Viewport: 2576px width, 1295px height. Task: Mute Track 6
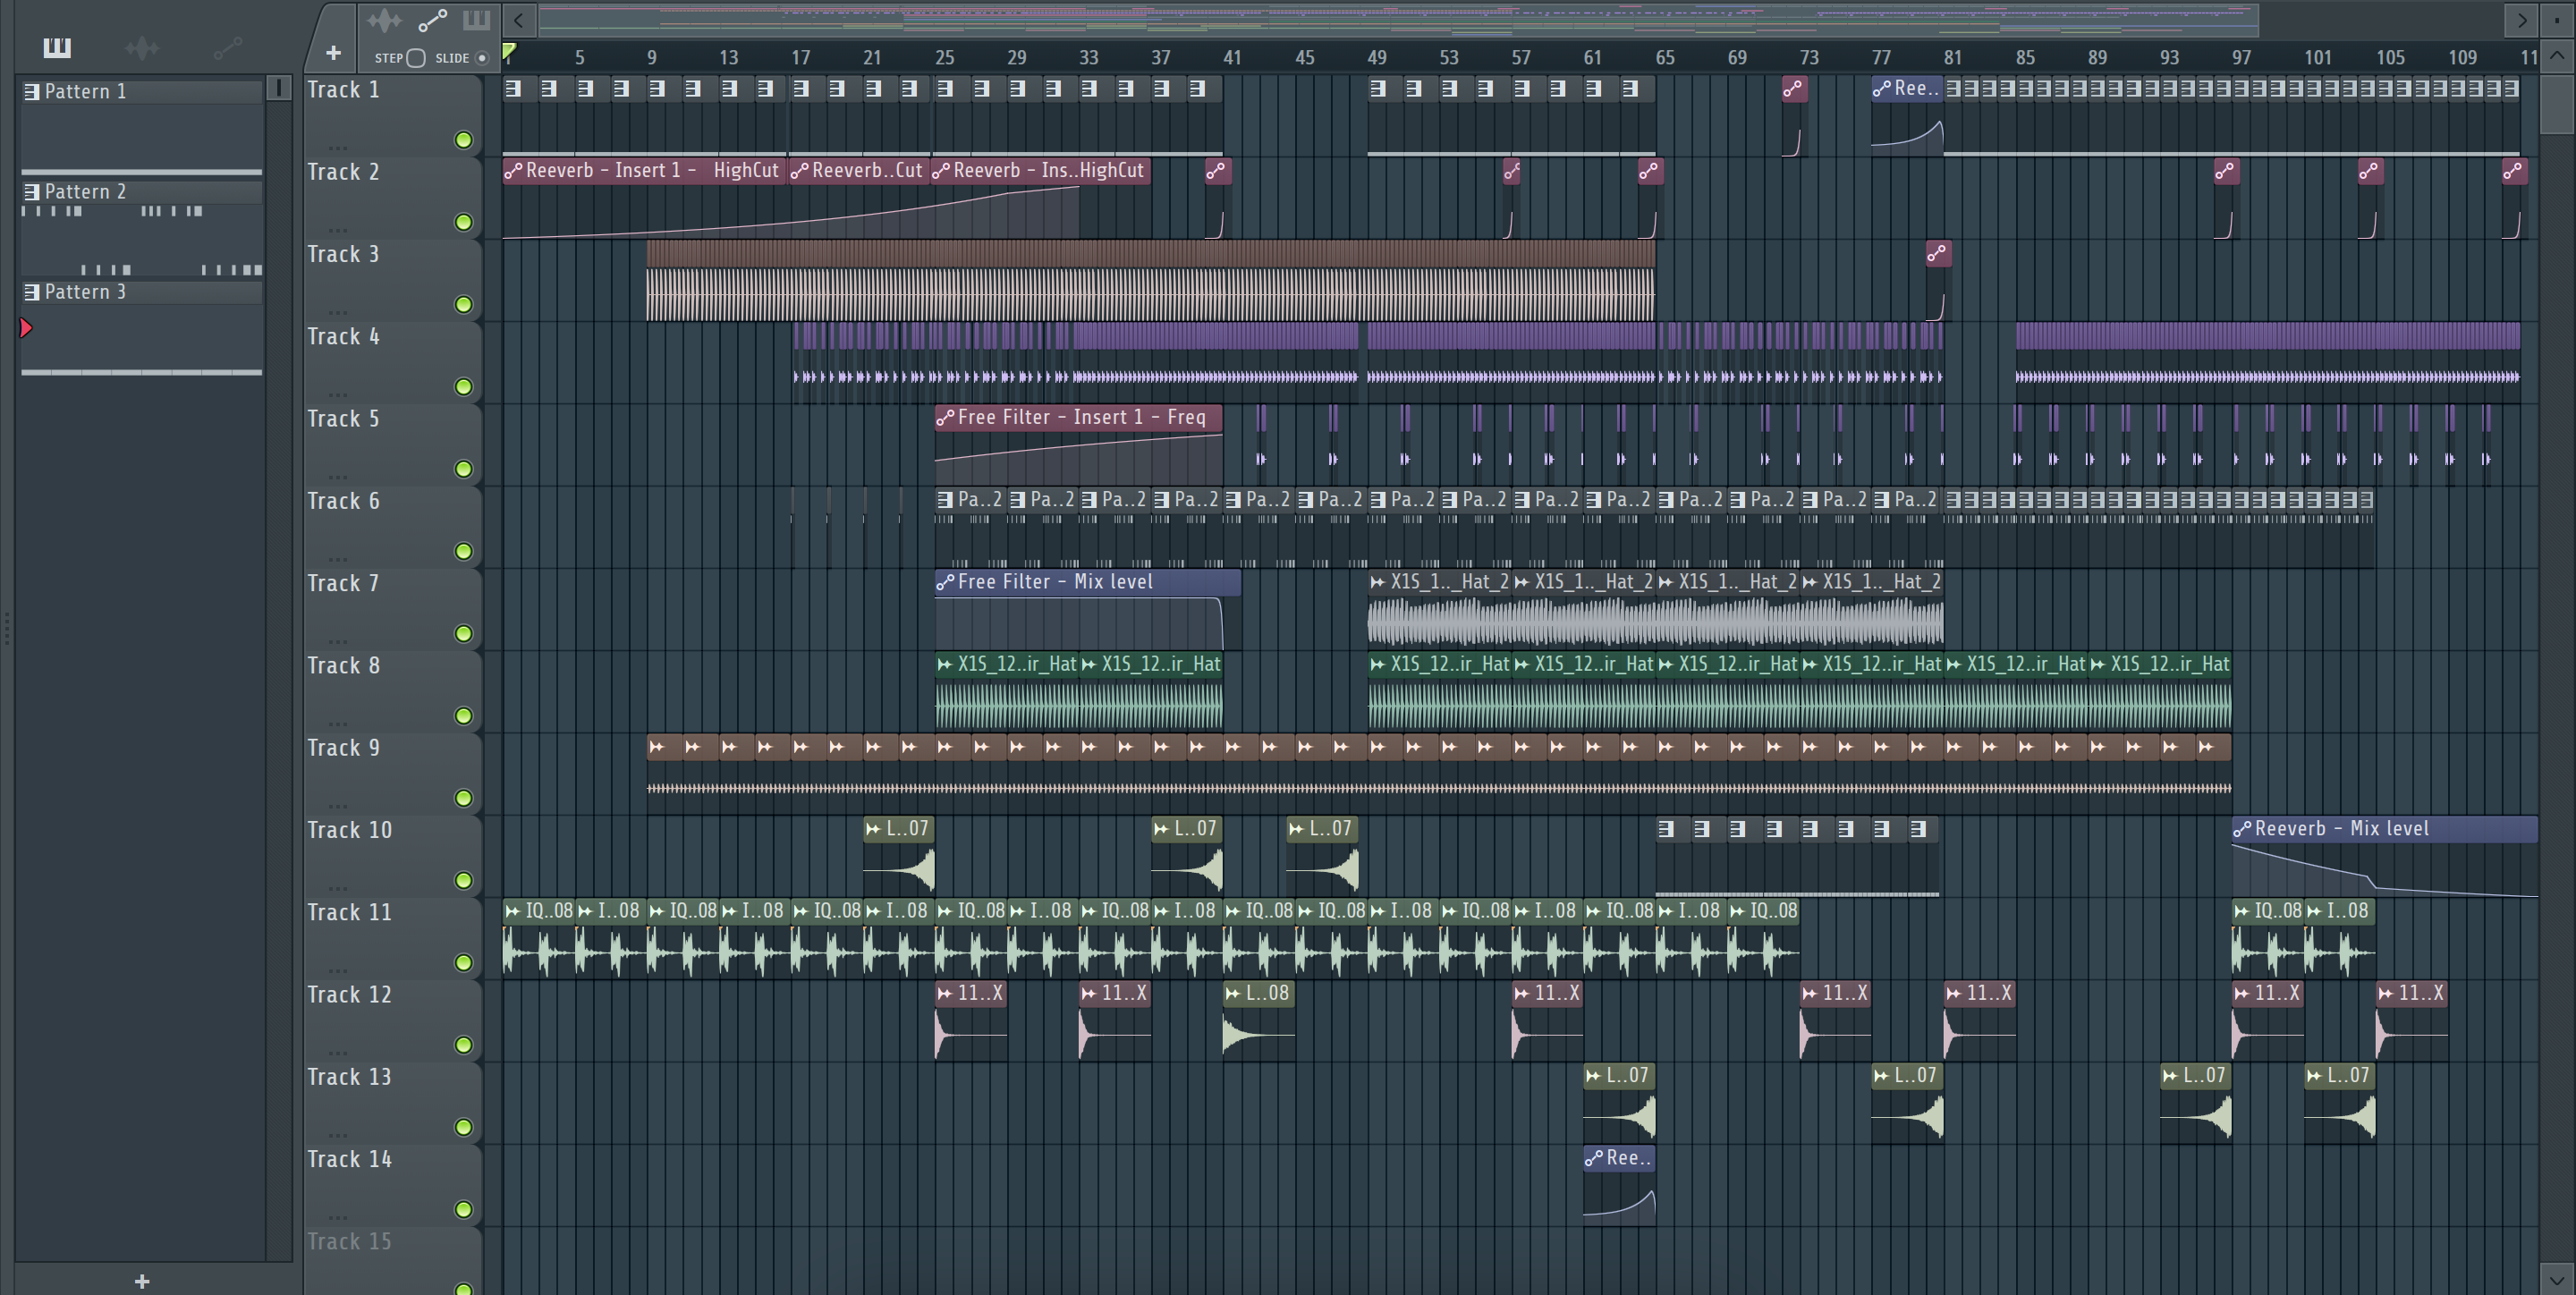[463, 551]
